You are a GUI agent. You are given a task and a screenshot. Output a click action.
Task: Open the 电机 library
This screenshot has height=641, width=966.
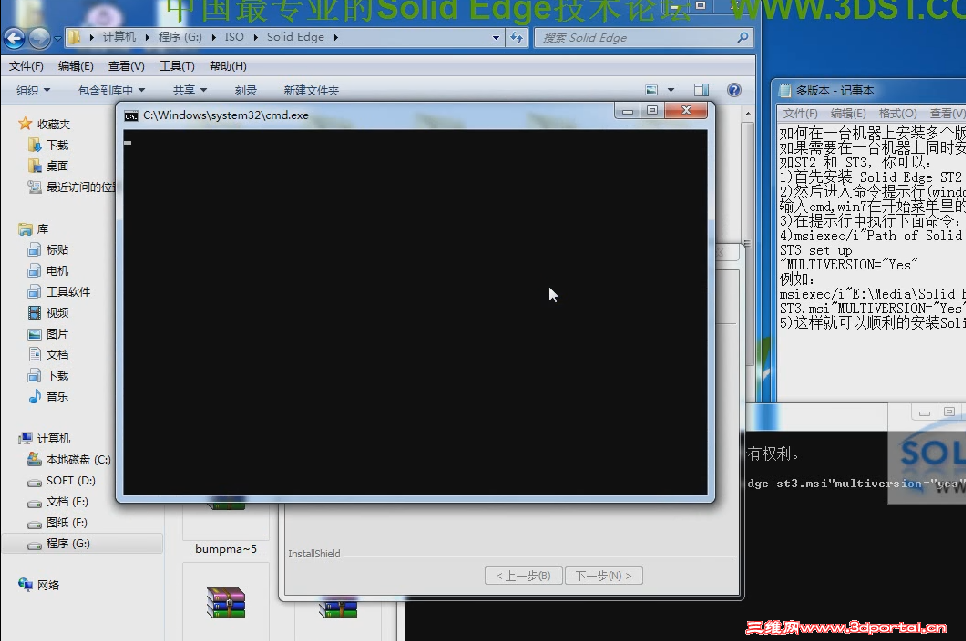tap(47, 271)
